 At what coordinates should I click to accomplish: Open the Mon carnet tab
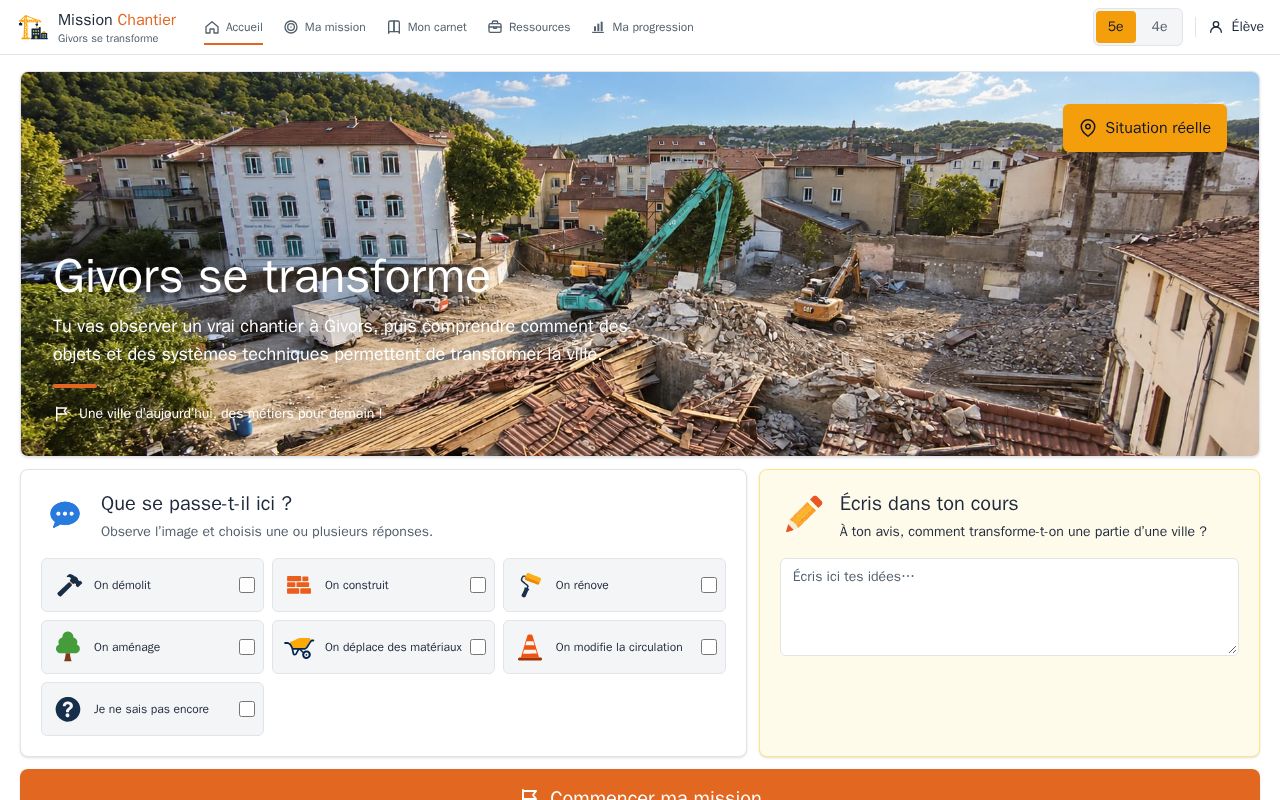pyautogui.click(x=427, y=27)
